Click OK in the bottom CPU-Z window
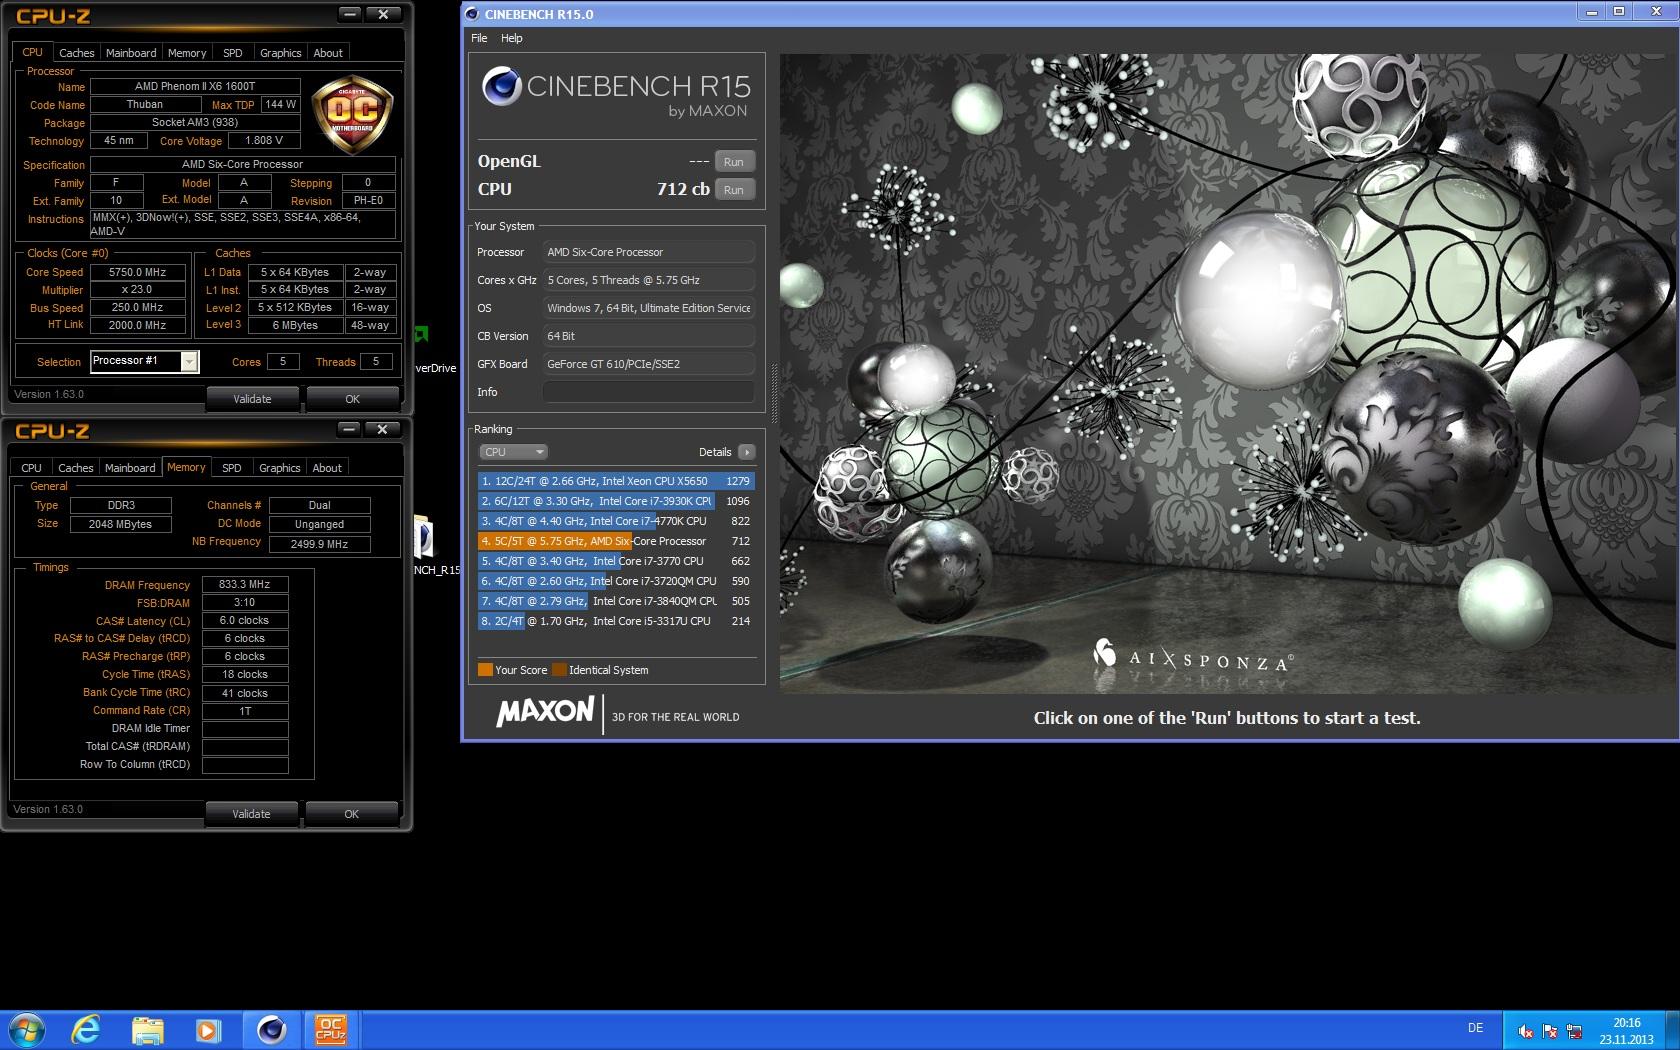This screenshot has width=1680, height=1050. (x=351, y=814)
